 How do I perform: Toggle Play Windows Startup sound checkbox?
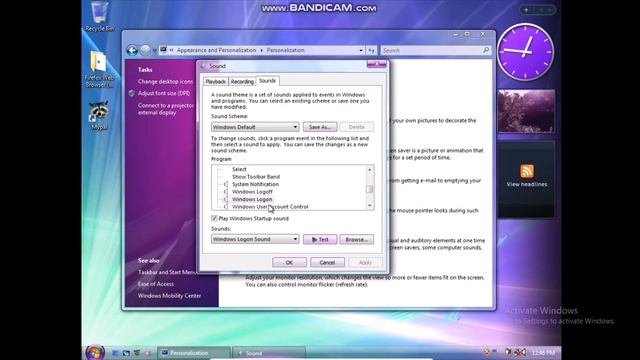tap(214, 218)
